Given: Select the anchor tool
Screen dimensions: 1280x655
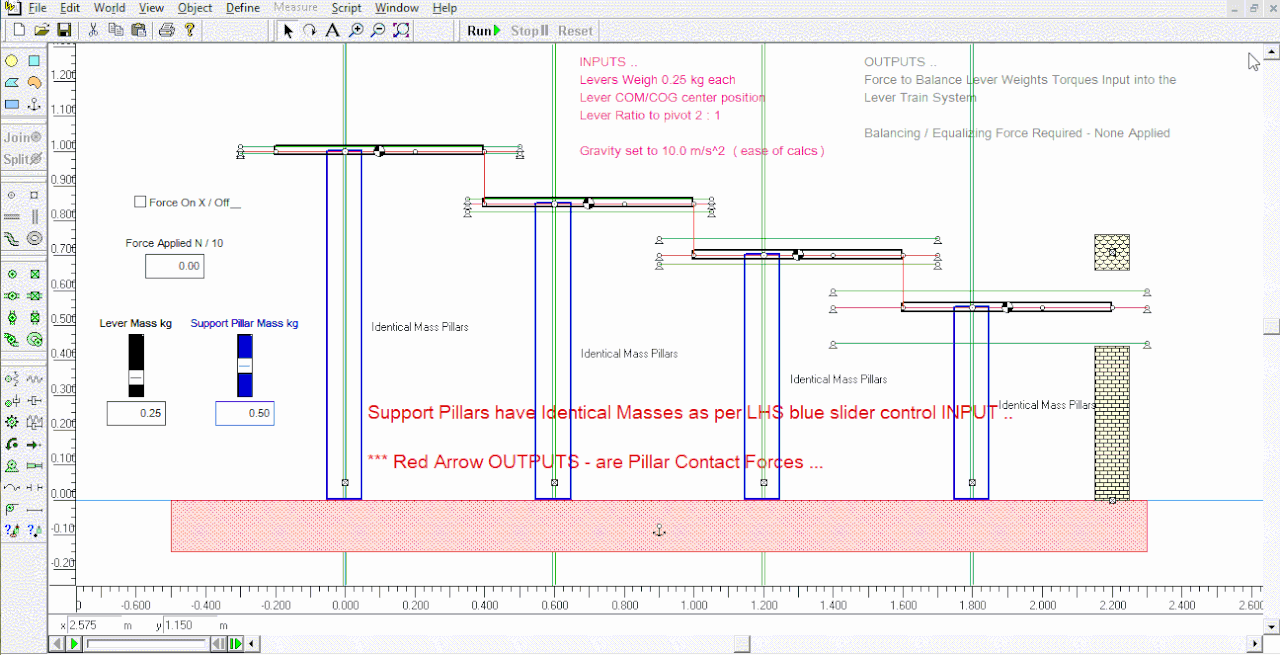Looking at the screenshot, I should [x=35, y=104].
